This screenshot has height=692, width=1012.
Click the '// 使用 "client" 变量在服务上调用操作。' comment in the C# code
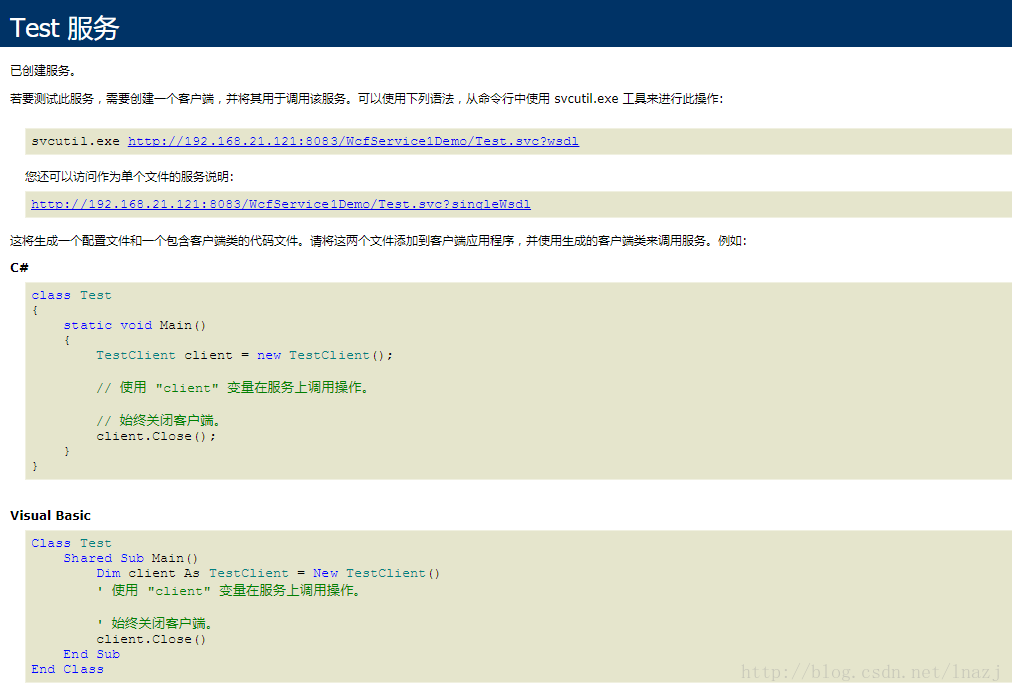click(x=232, y=387)
